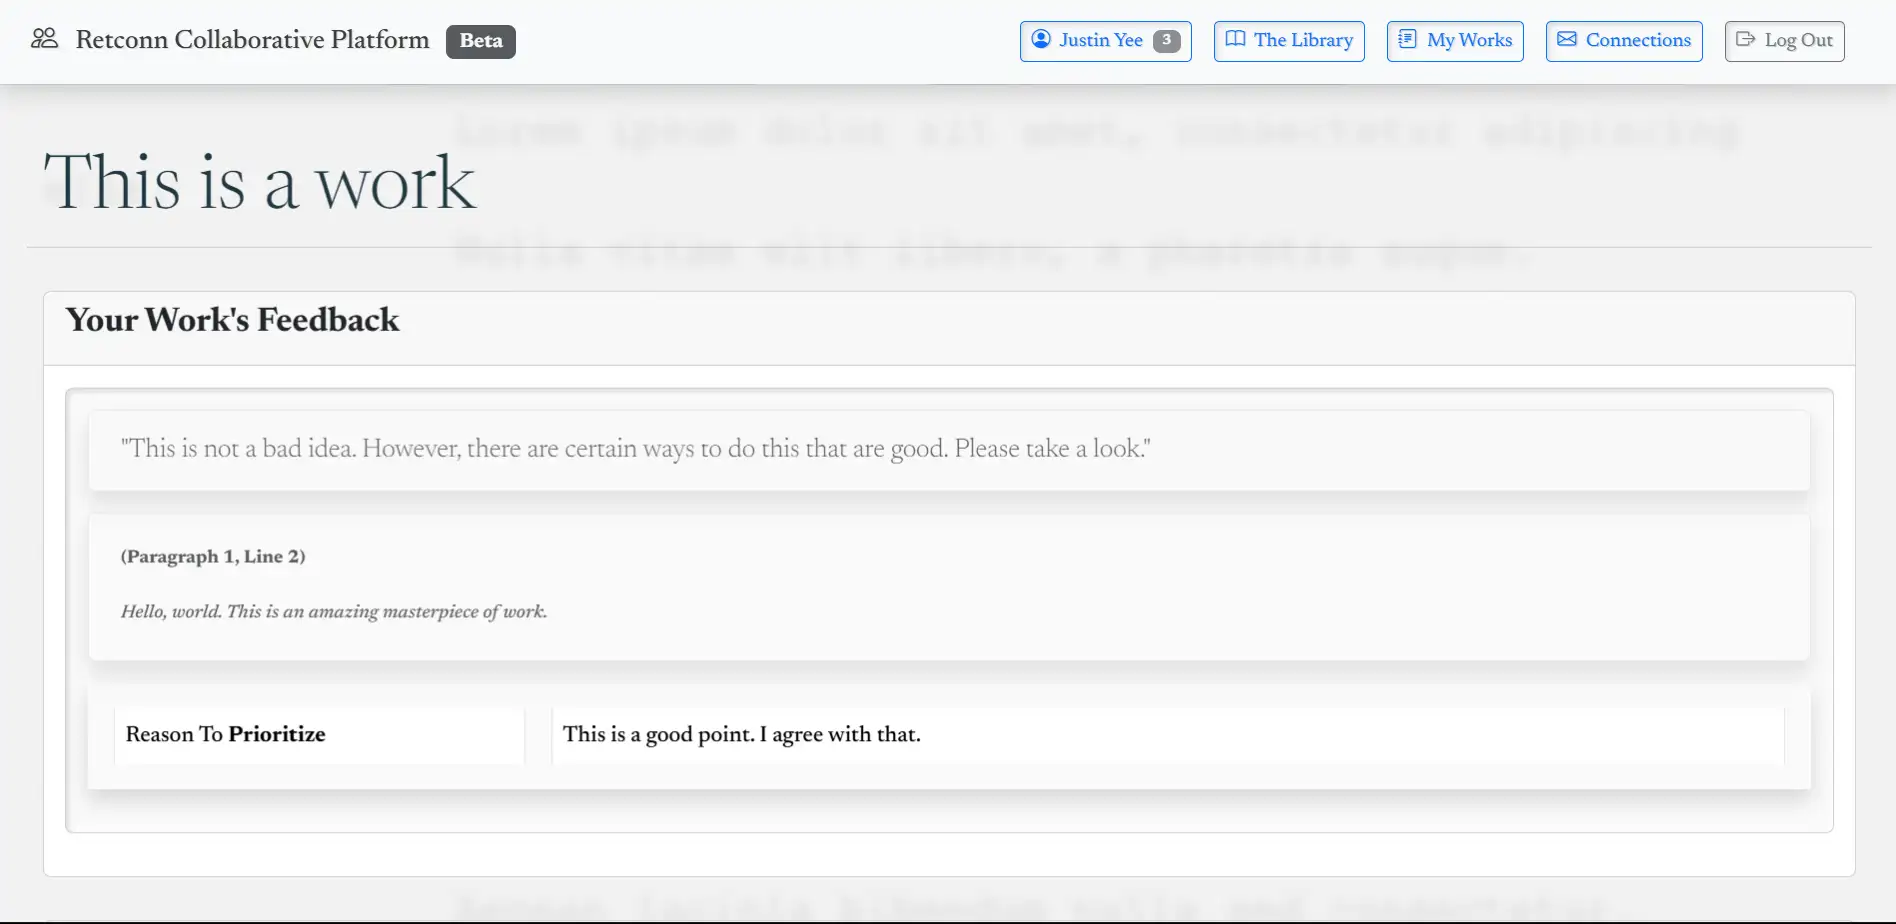
Task: Click the Beta badge next to the title
Action: pyautogui.click(x=481, y=41)
